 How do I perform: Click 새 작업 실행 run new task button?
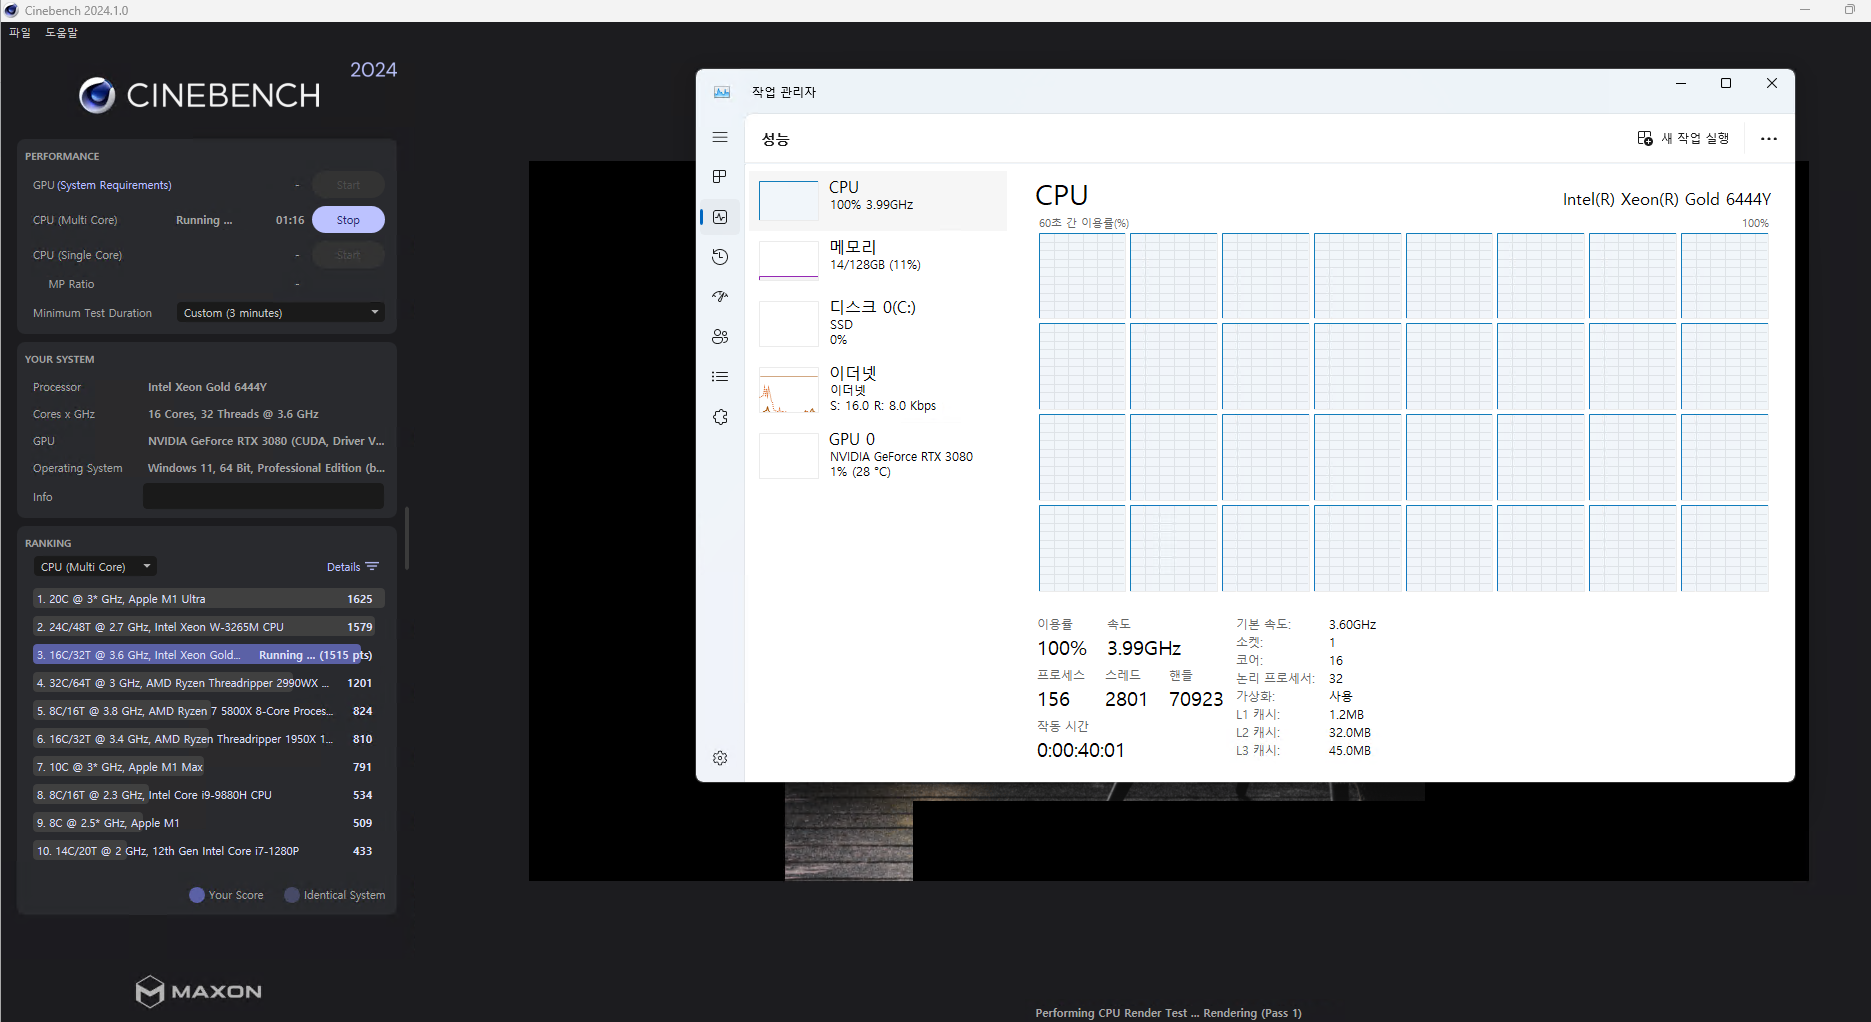(1683, 138)
